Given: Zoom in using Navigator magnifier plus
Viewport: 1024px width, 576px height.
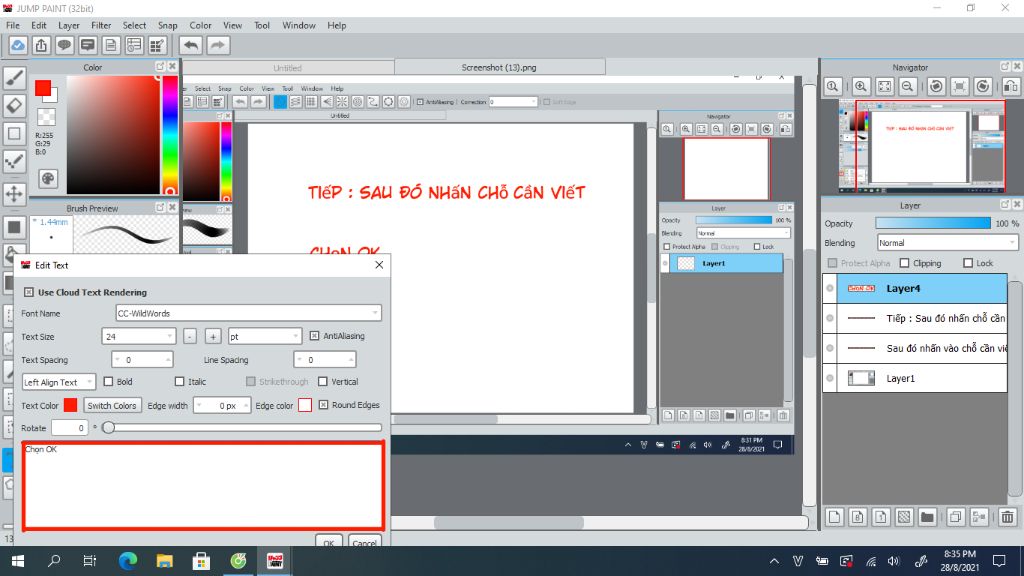Looking at the screenshot, I should 861,86.
